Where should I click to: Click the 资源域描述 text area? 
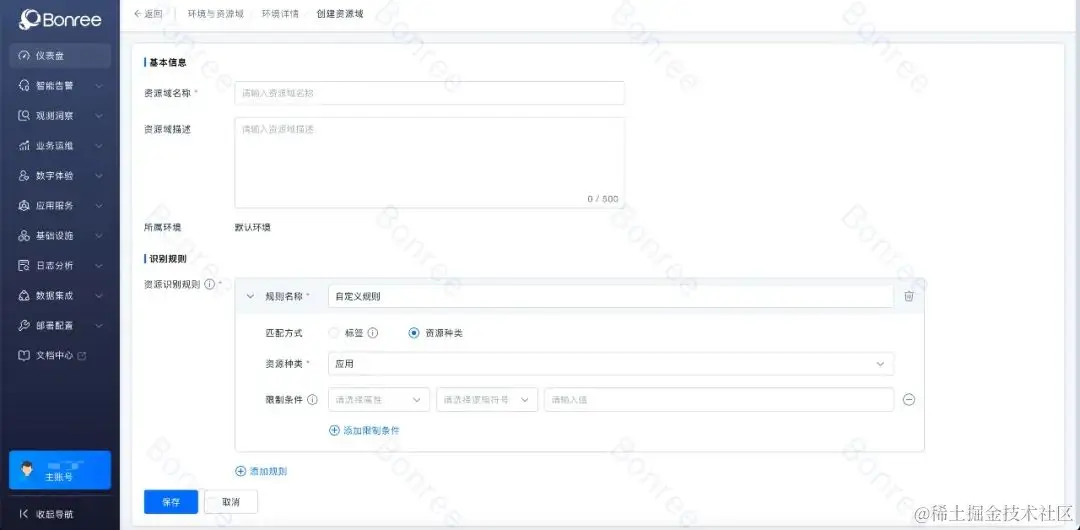click(x=429, y=163)
